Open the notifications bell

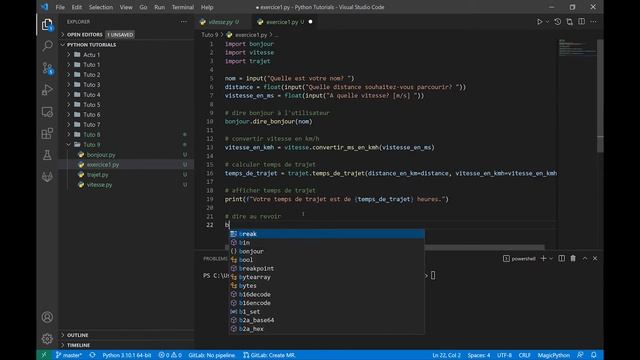[594, 355]
